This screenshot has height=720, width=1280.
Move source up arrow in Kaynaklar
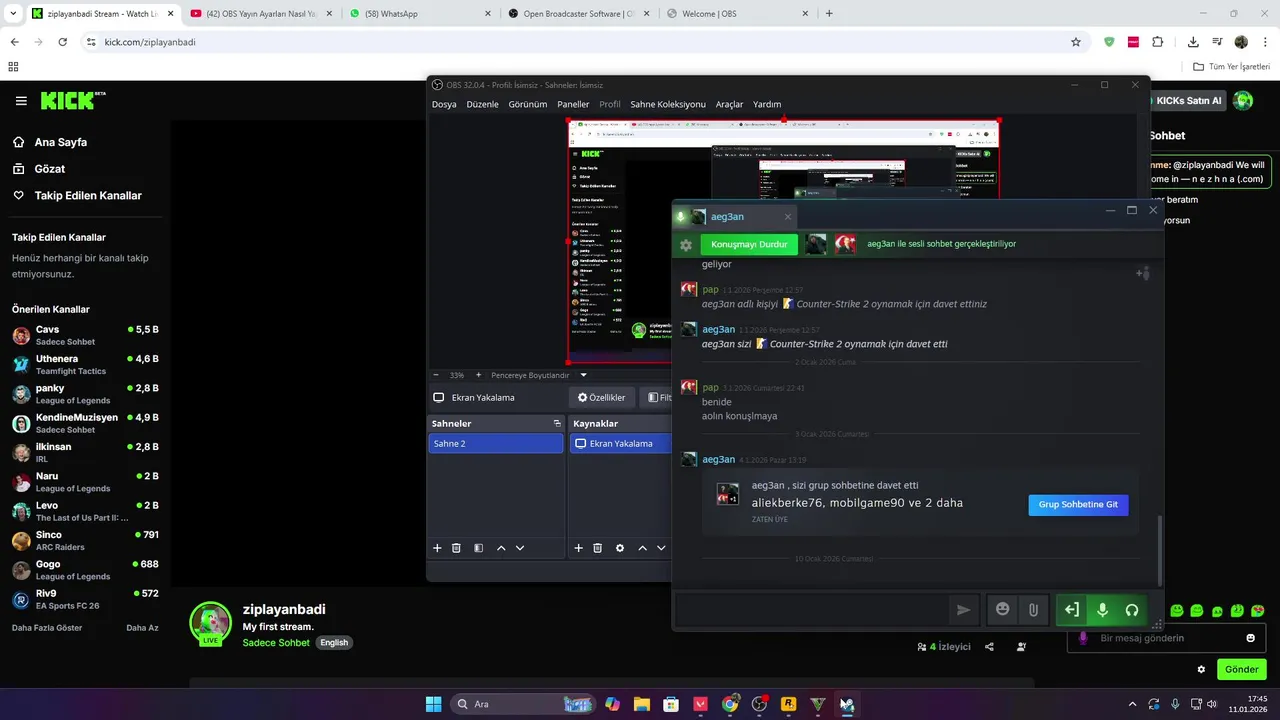tap(642, 548)
